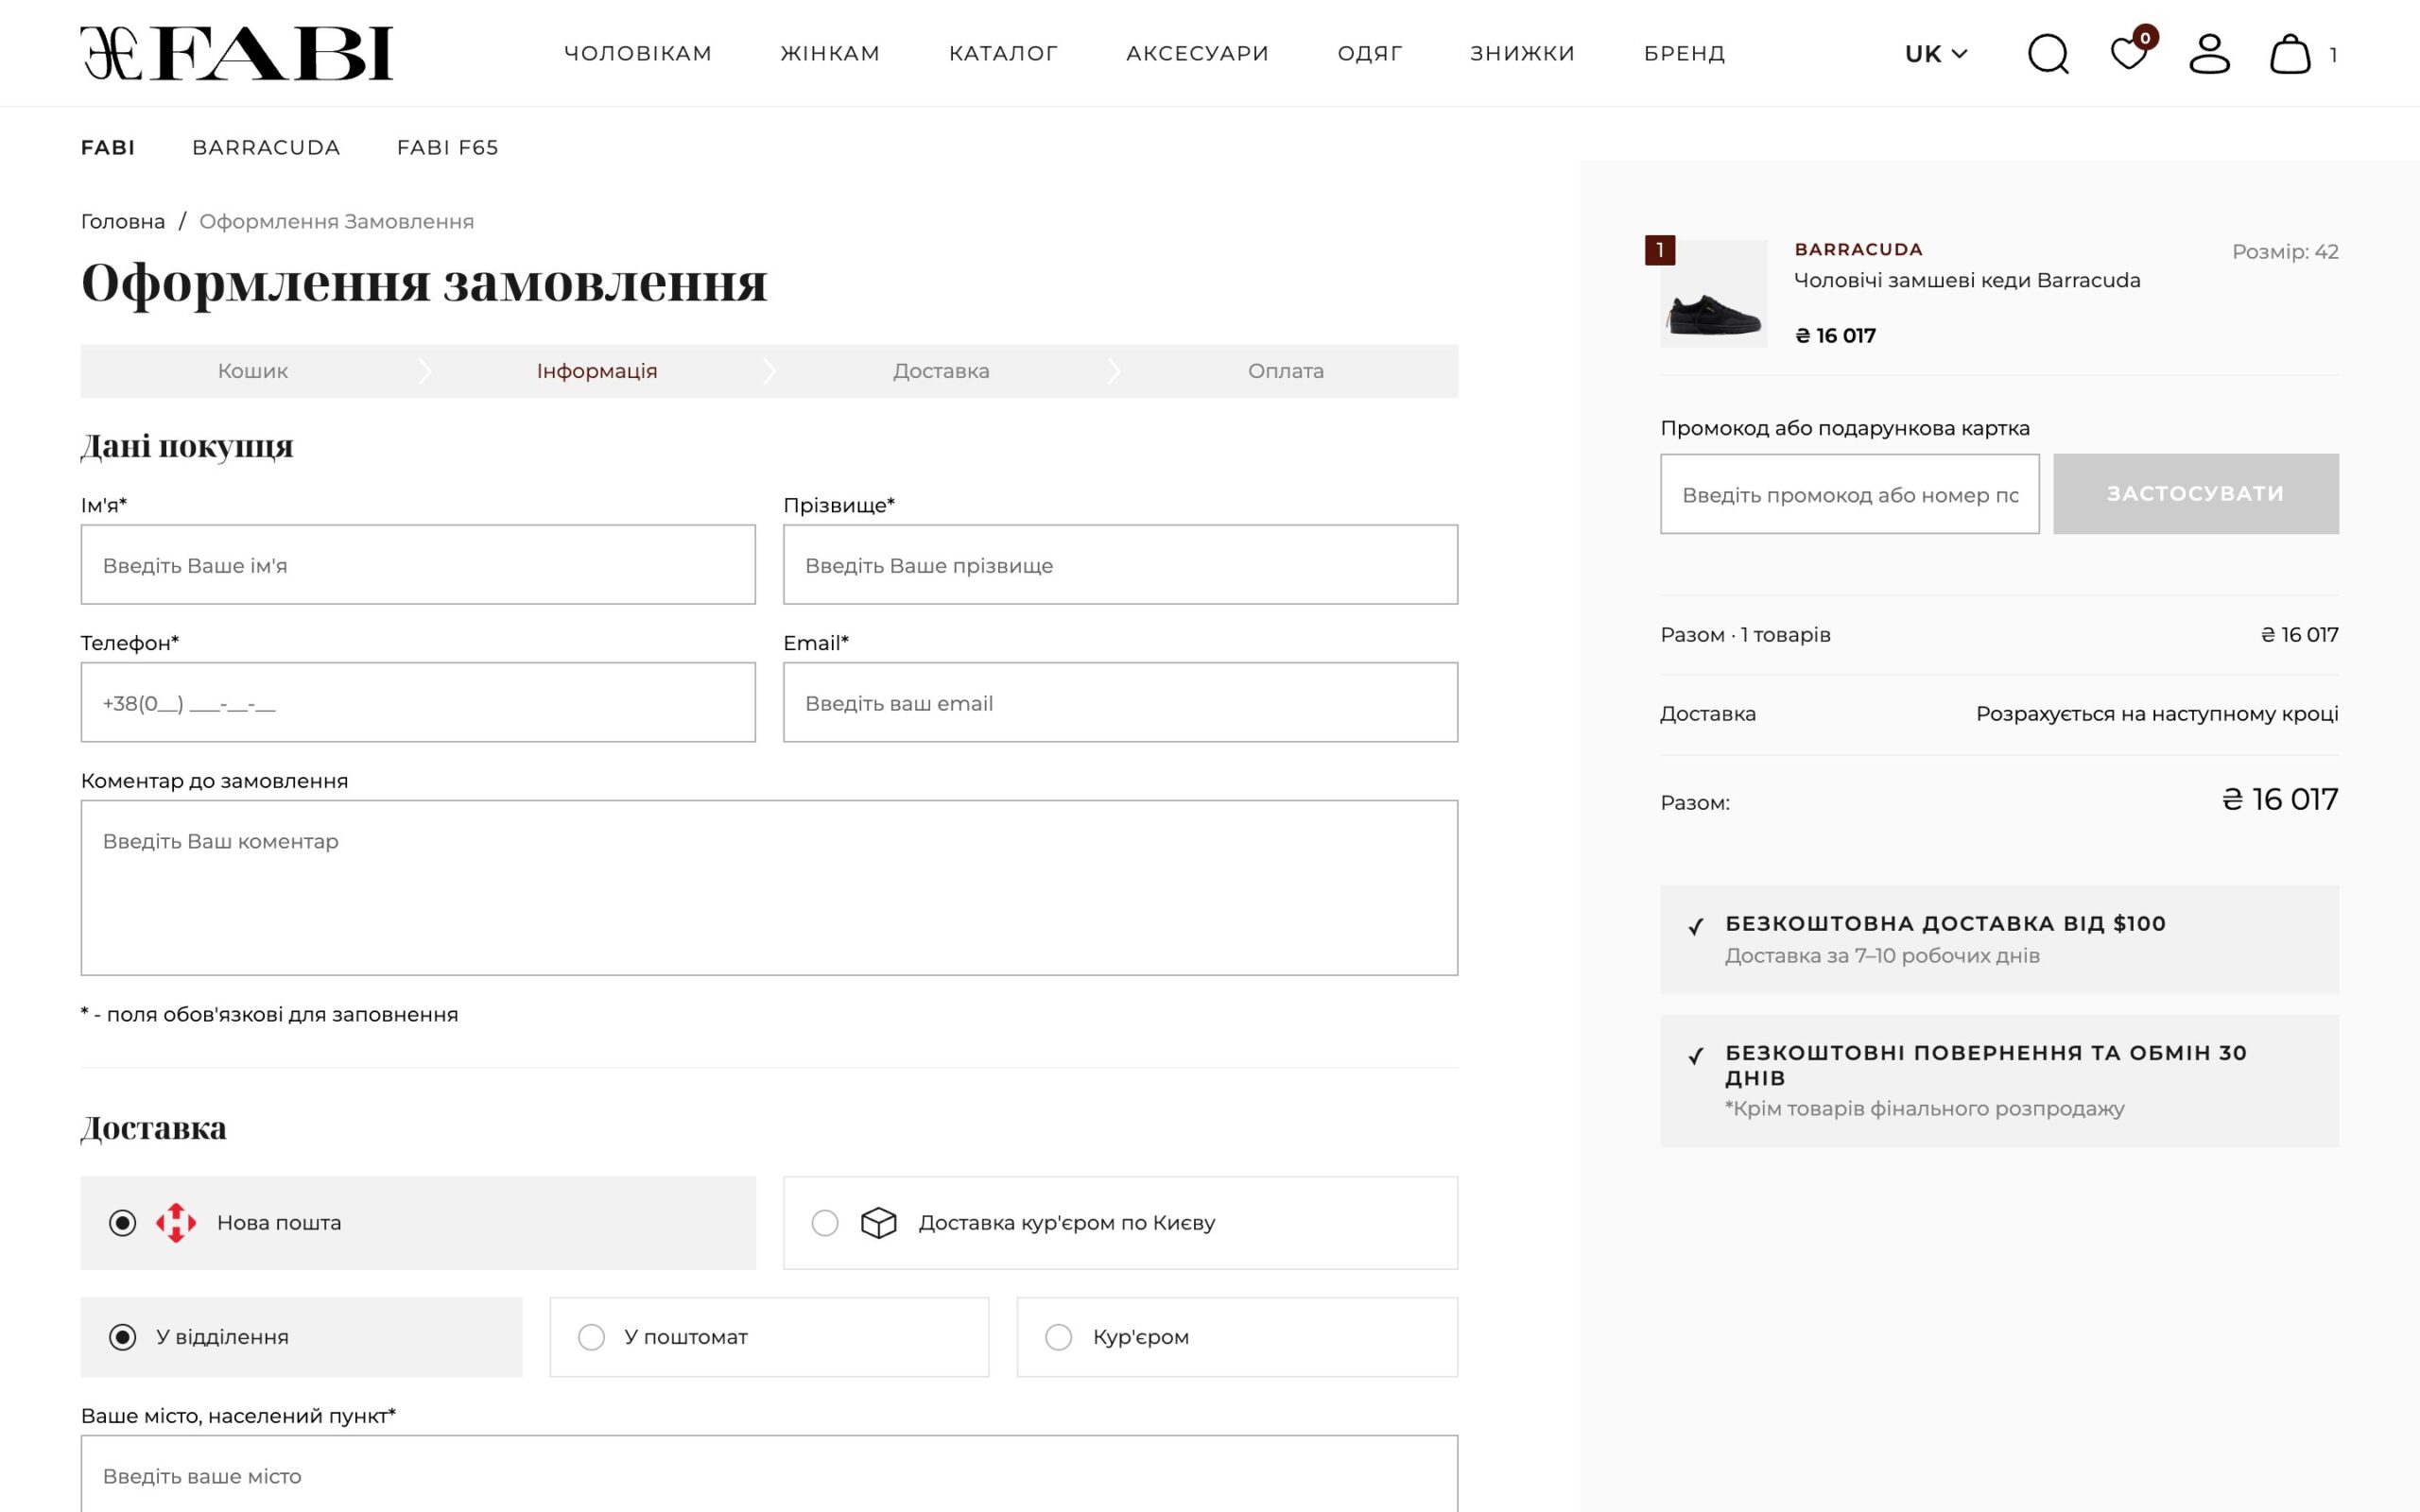The width and height of the screenshot is (2420, 1512).
Task: Open КАТАЛОГ menu
Action: (x=1003, y=53)
